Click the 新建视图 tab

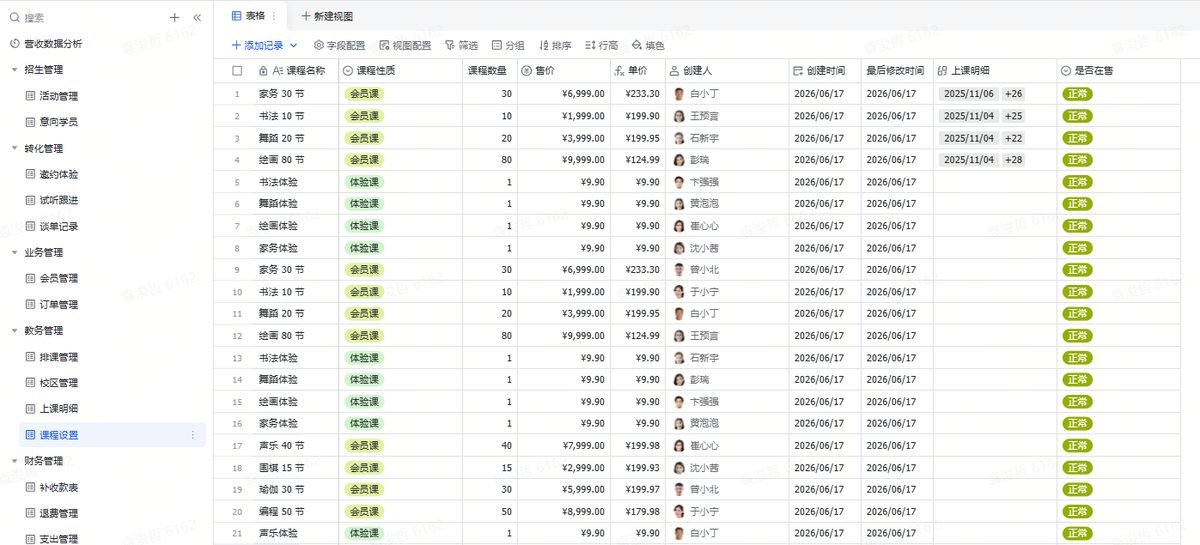[x=327, y=16]
